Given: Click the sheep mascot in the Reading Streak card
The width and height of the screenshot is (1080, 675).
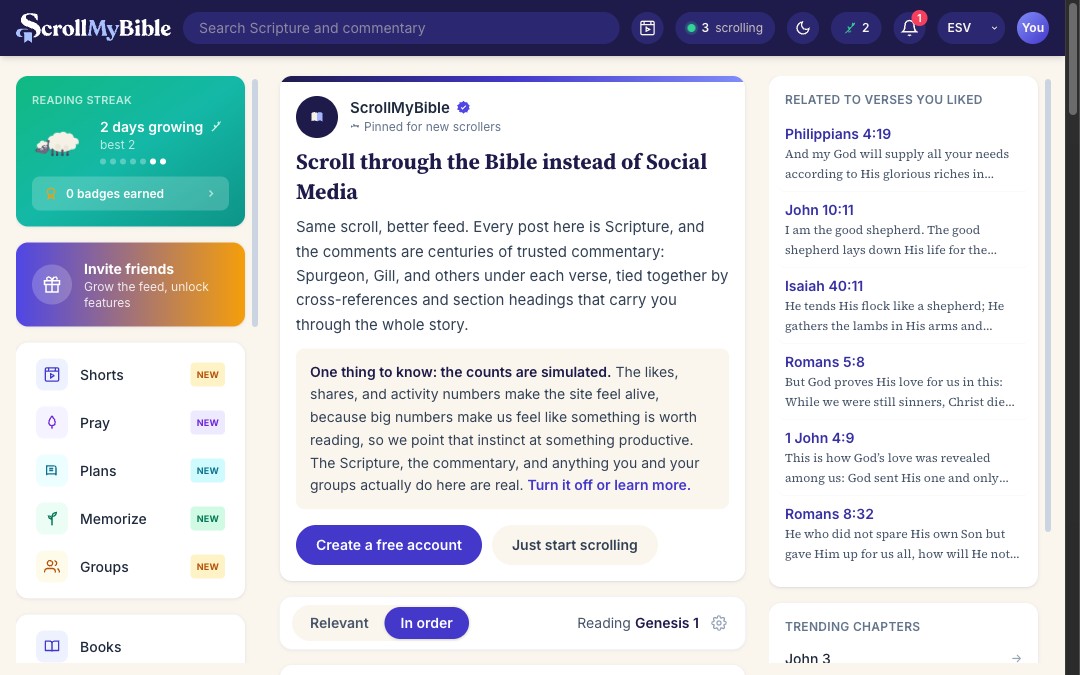Looking at the screenshot, I should (58, 143).
